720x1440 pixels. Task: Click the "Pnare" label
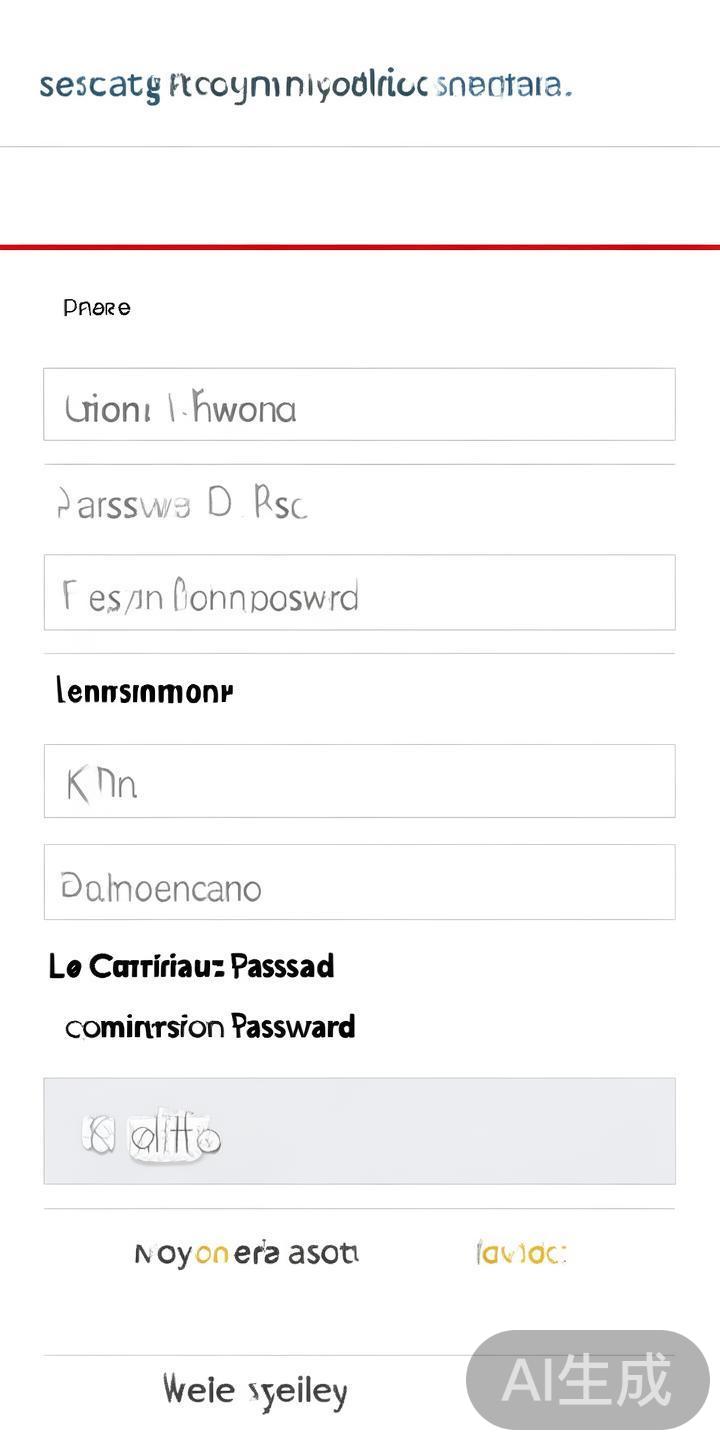(x=97, y=308)
